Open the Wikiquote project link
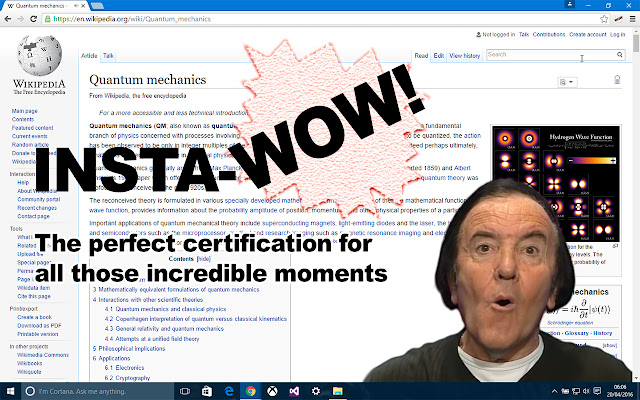Image resolution: width=640 pixels, height=400 pixels. [x=29, y=372]
